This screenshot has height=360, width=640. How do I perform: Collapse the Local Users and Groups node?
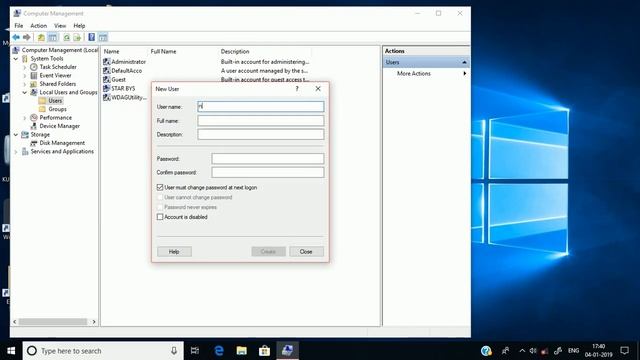point(24,93)
